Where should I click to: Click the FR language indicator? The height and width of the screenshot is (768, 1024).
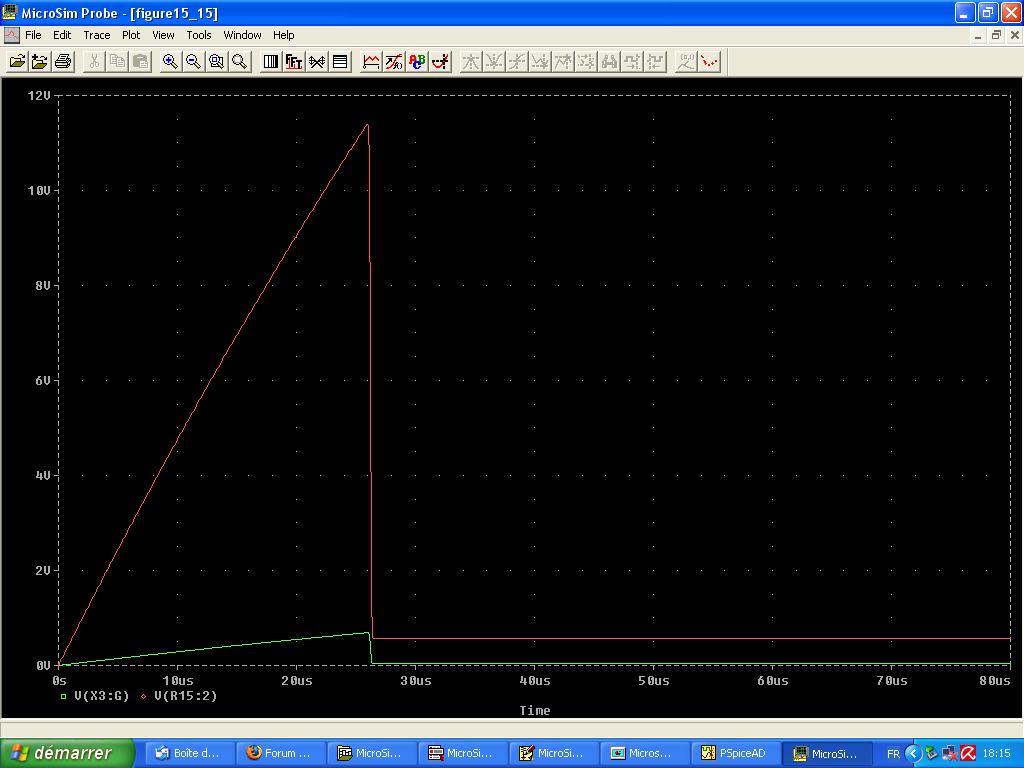coord(893,754)
